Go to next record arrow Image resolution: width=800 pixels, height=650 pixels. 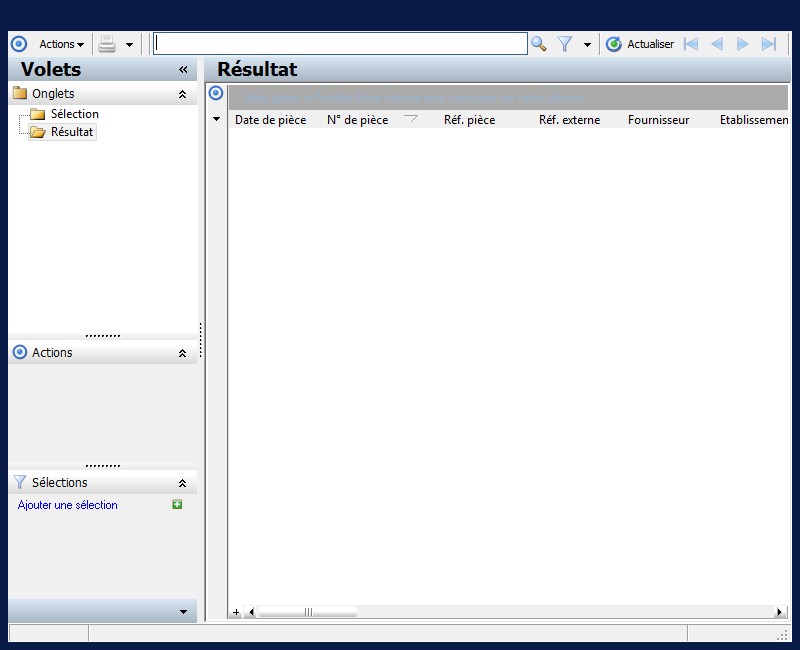[x=742, y=44]
